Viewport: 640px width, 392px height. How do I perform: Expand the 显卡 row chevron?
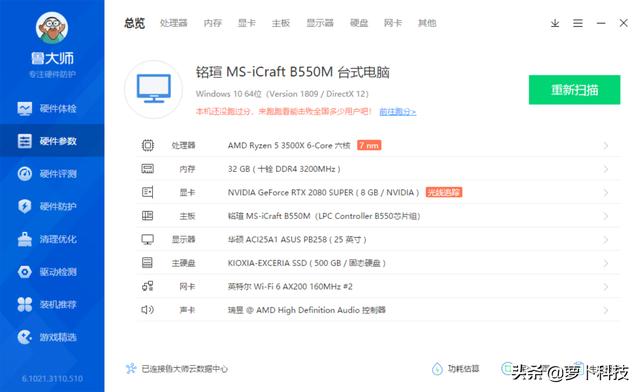(x=606, y=192)
